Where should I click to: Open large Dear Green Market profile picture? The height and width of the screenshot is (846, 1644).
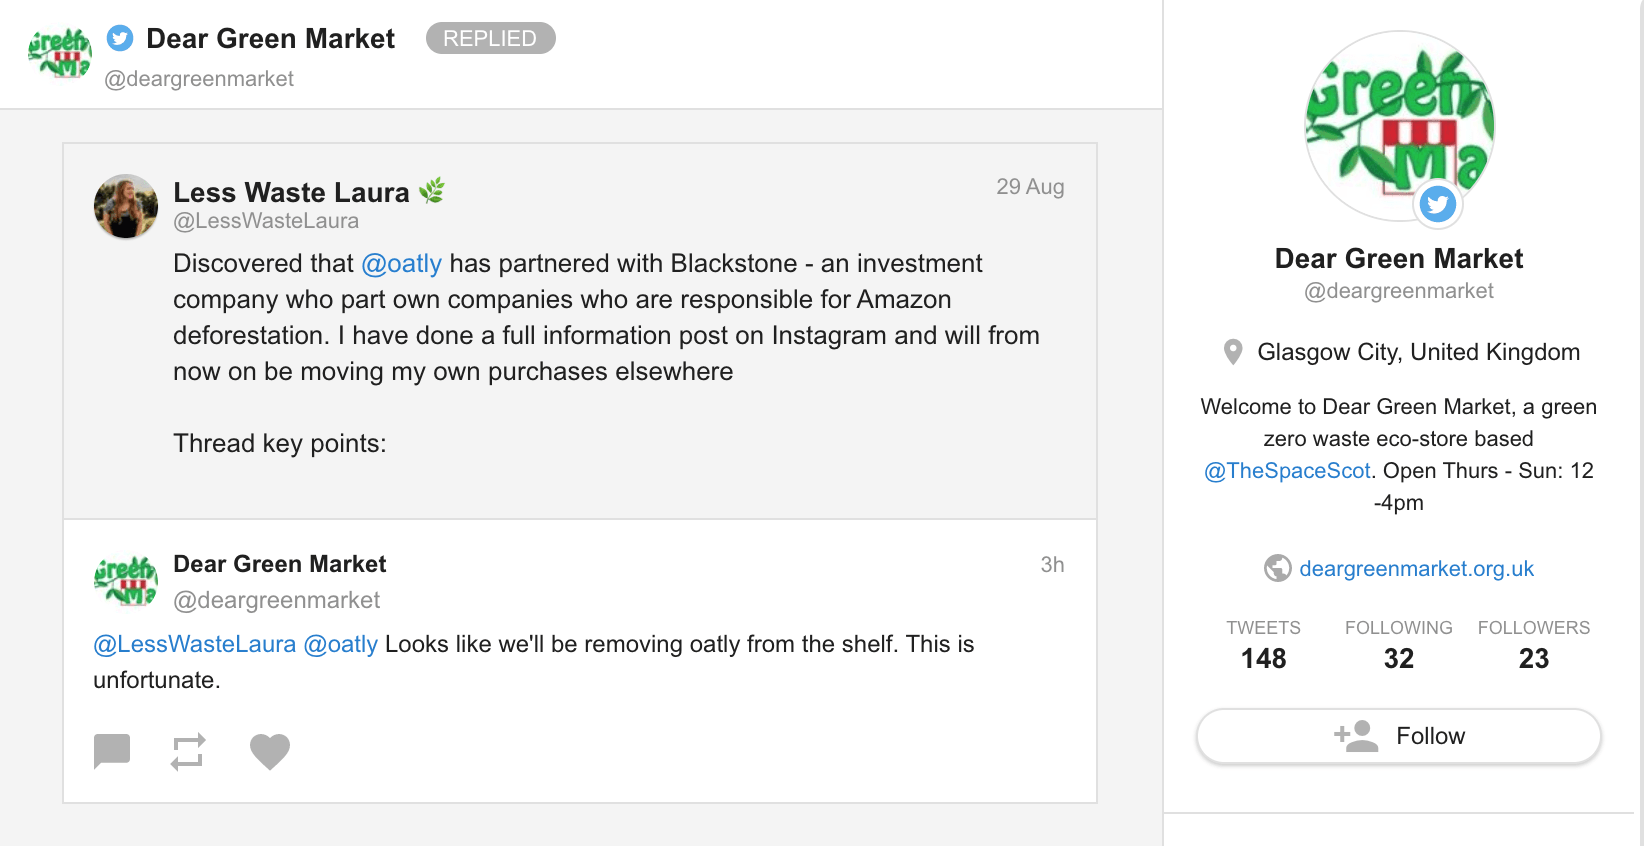1399,126
